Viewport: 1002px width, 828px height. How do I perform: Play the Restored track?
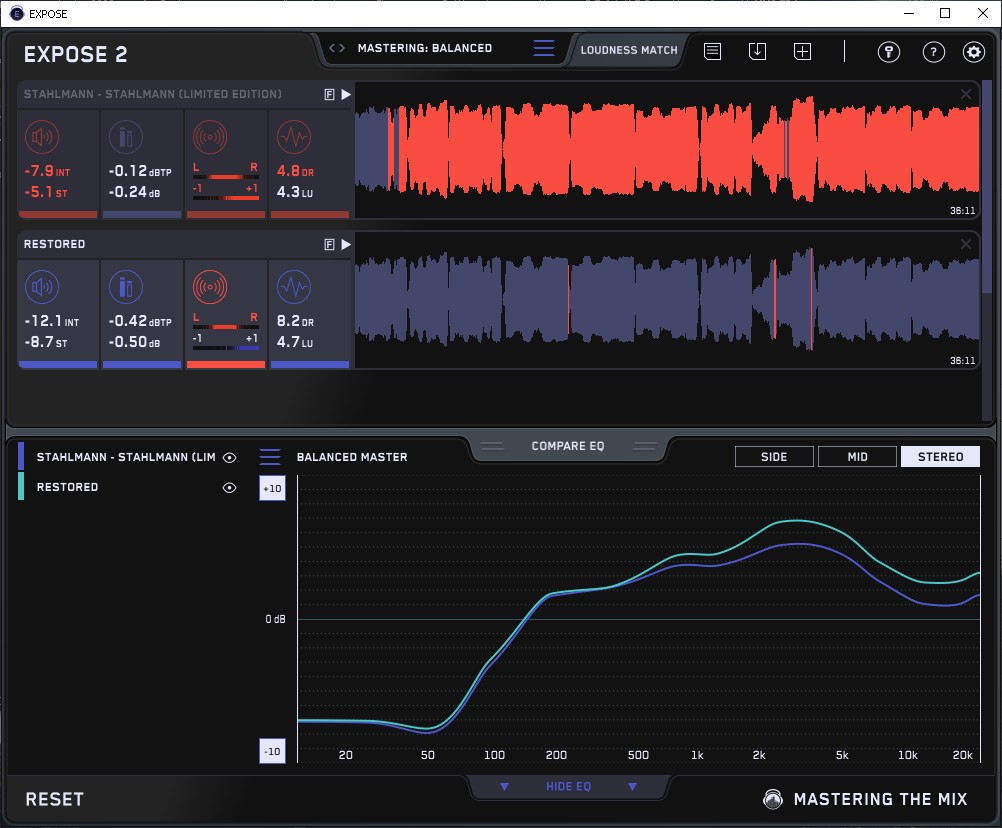[x=346, y=244]
